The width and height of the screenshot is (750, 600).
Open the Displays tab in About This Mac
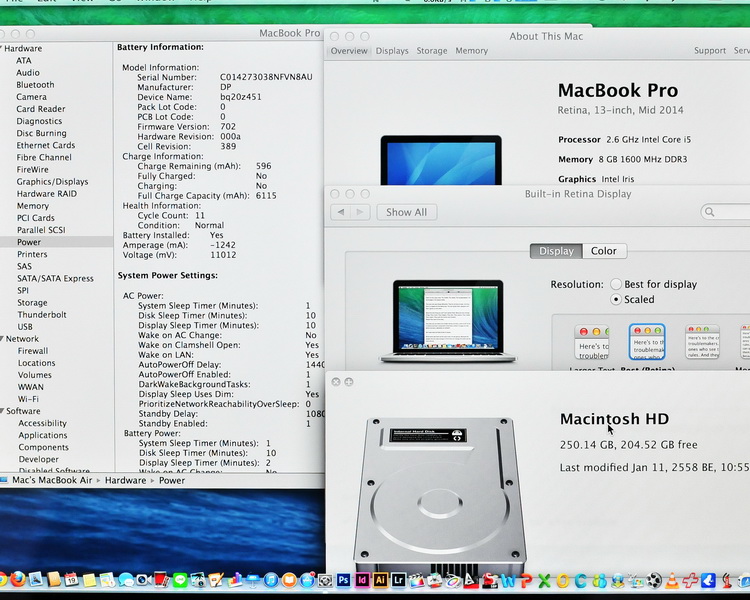392,51
